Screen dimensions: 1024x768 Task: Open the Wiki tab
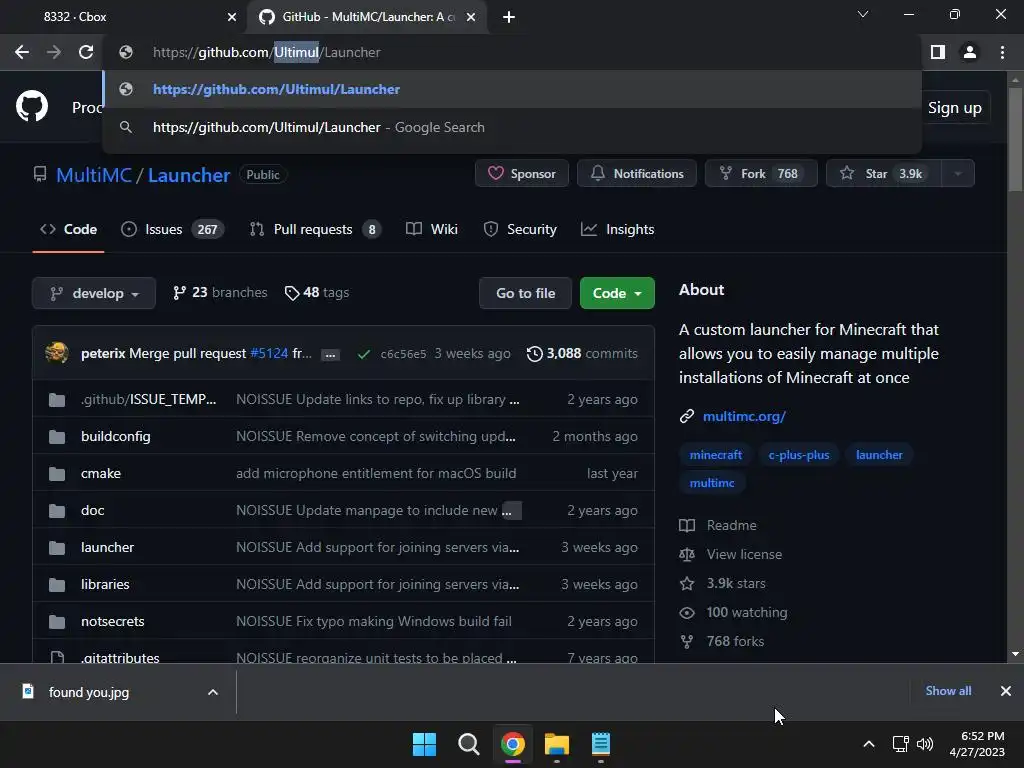(x=432, y=230)
